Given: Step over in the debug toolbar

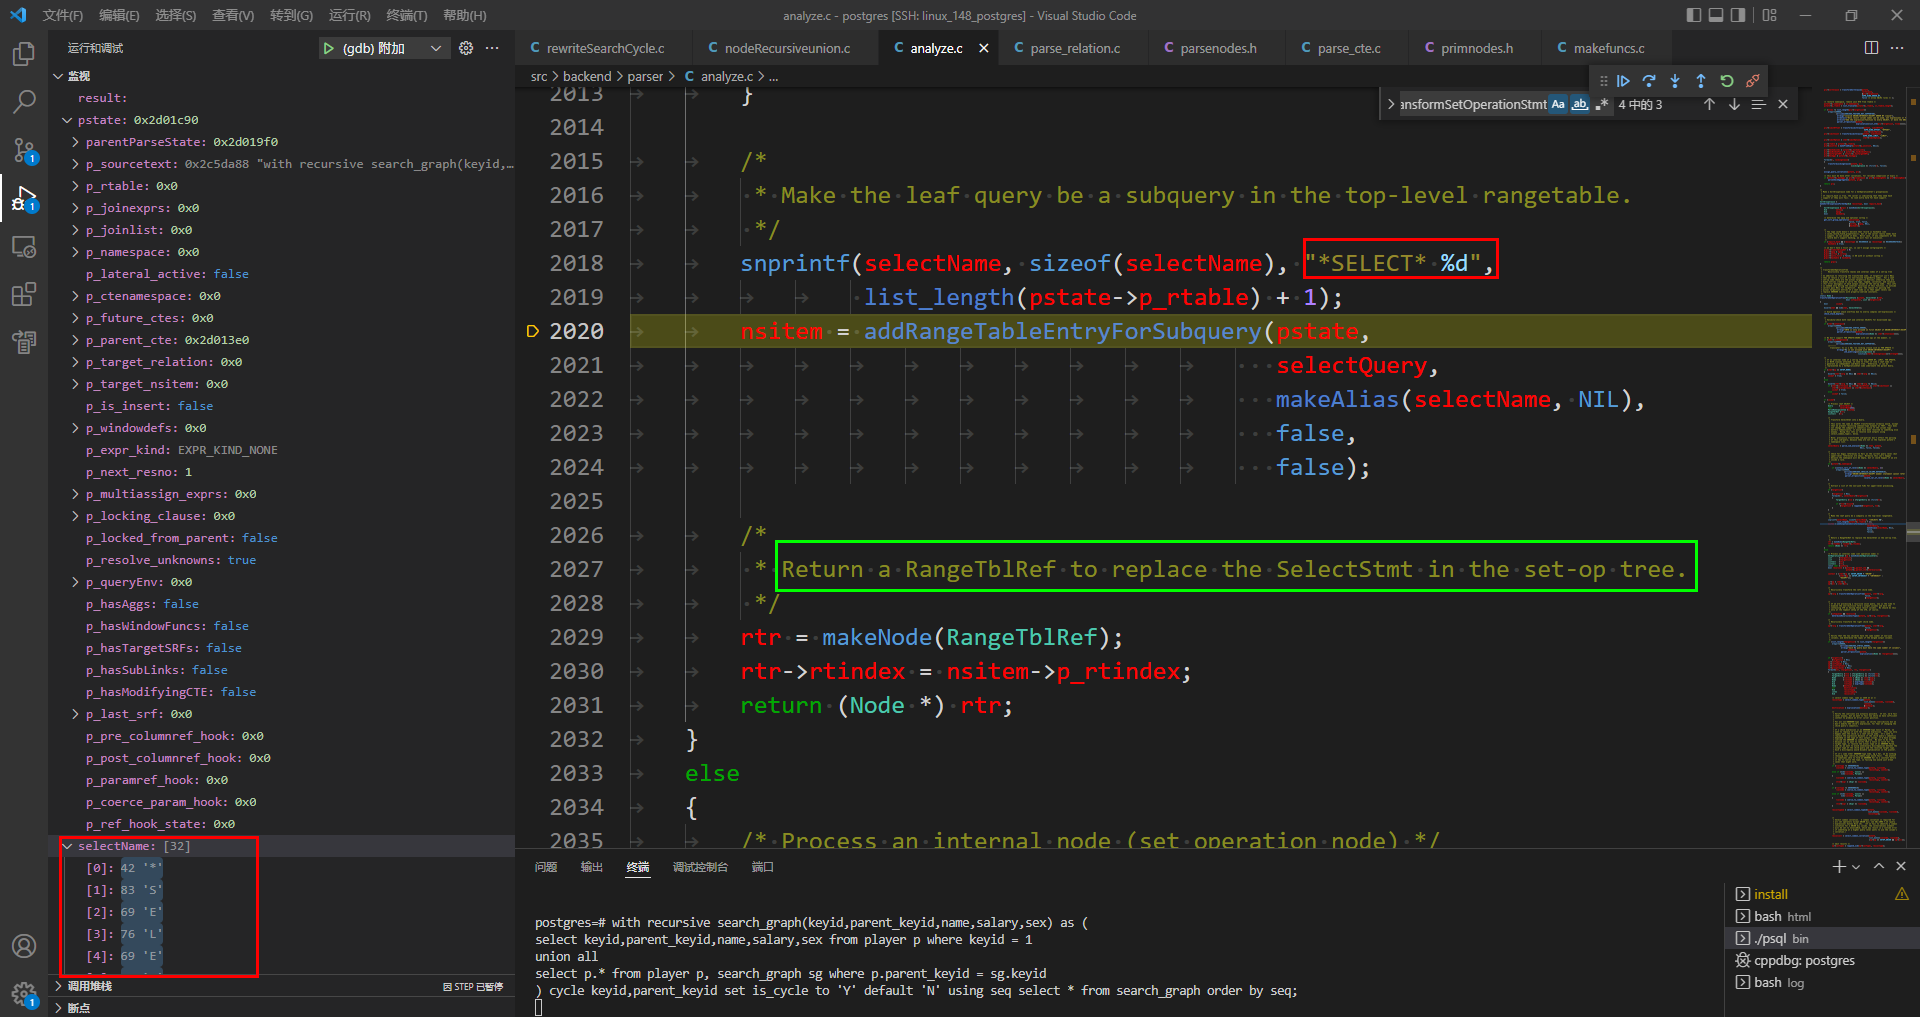Looking at the screenshot, I should coord(1649,81).
